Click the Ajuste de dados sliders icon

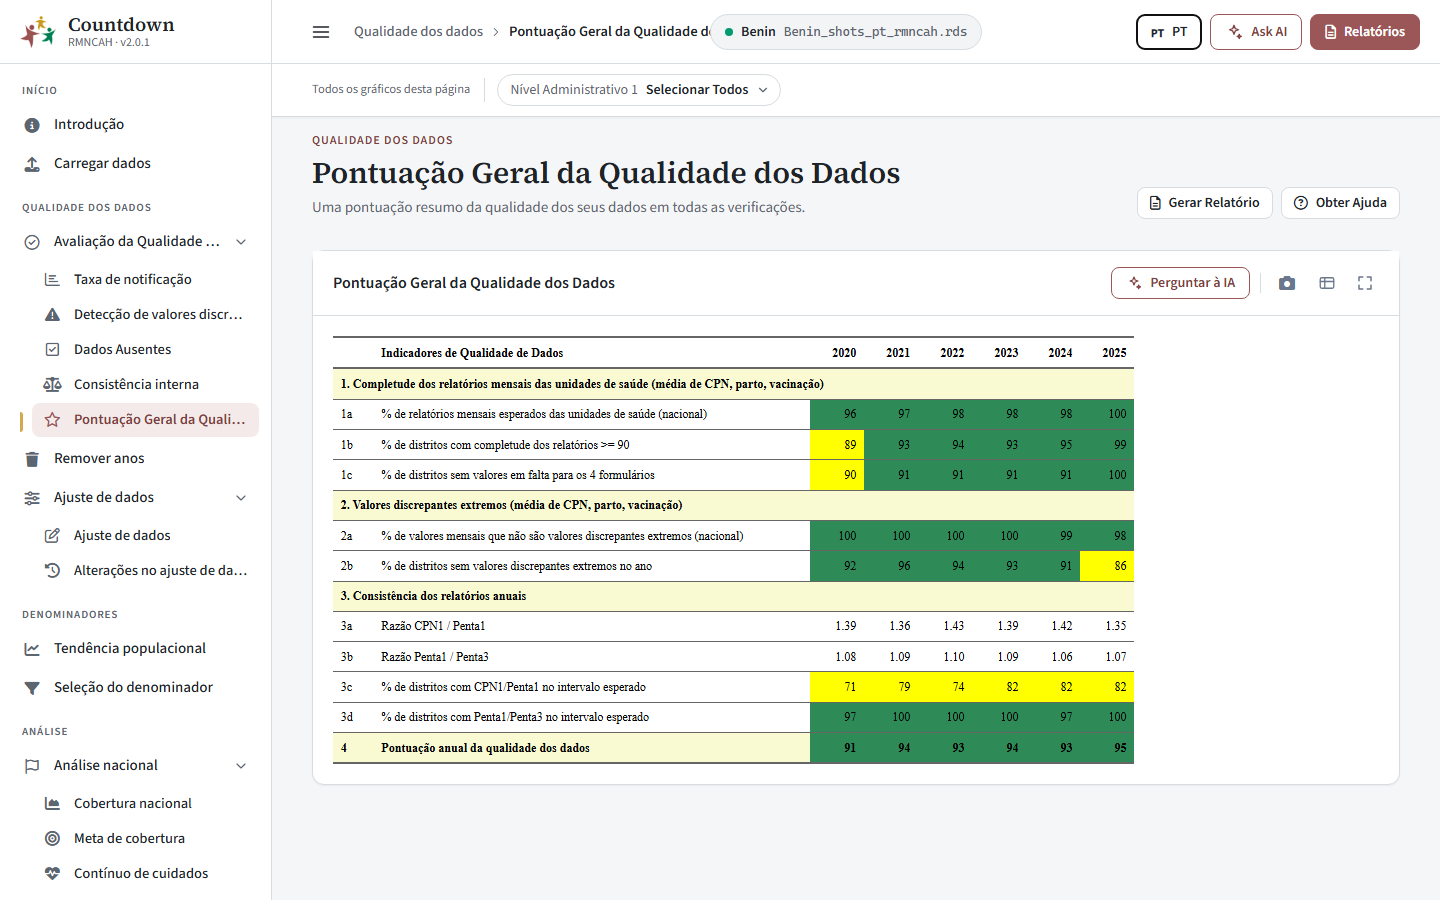[32, 498]
